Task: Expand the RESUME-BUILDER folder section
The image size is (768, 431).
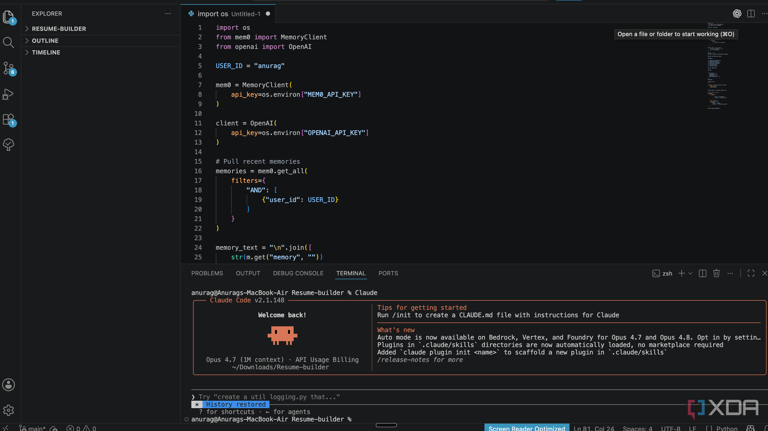Action: [100, 28]
